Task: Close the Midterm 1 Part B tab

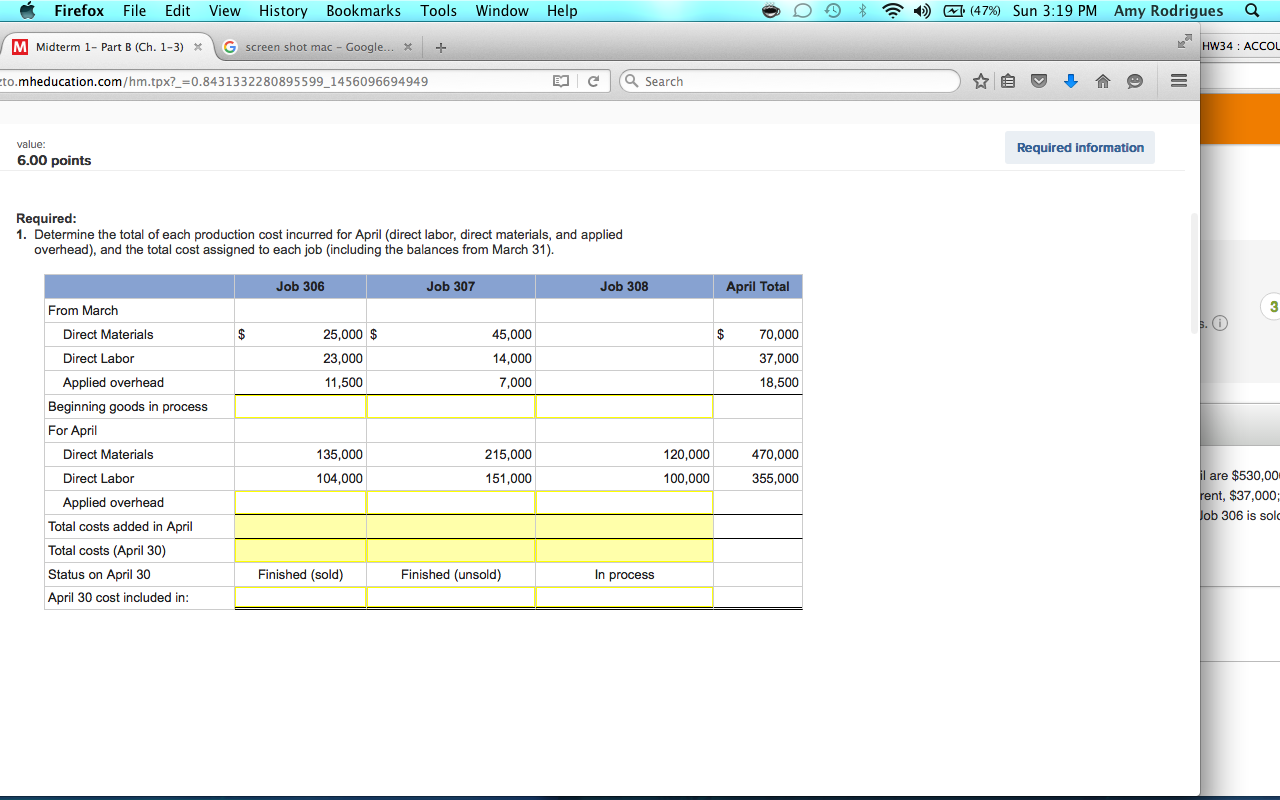Action: click(198, 47)
